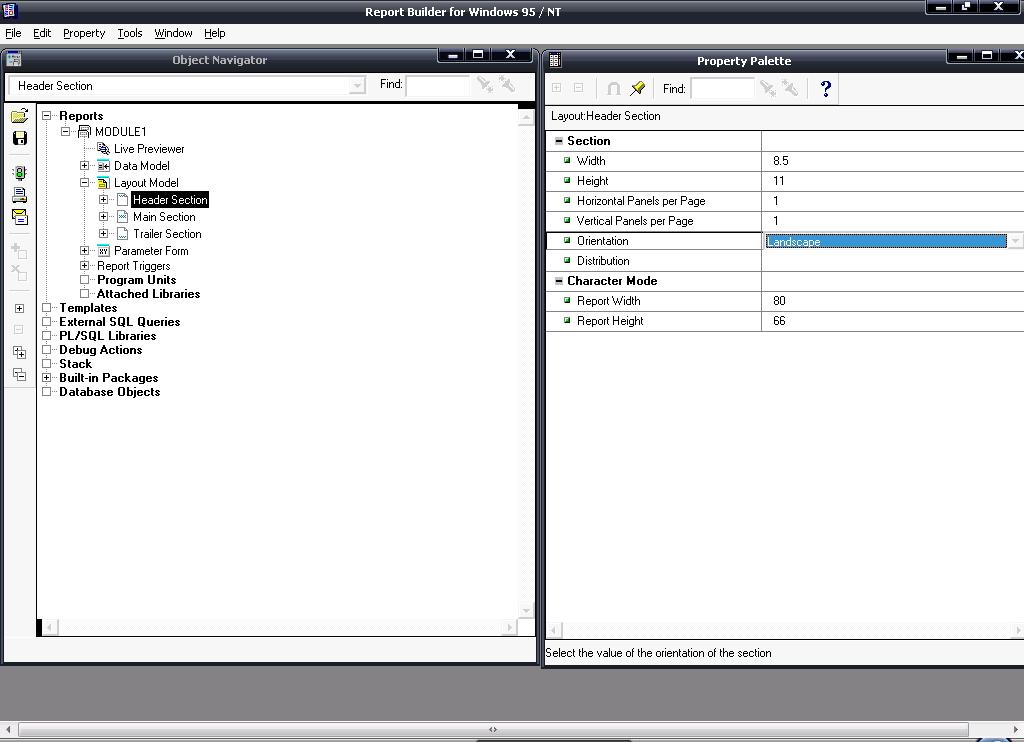Viewport: 1024px width, 742px height.
Task: Click the Mail envelope icon
Action: tap(19, 216)
